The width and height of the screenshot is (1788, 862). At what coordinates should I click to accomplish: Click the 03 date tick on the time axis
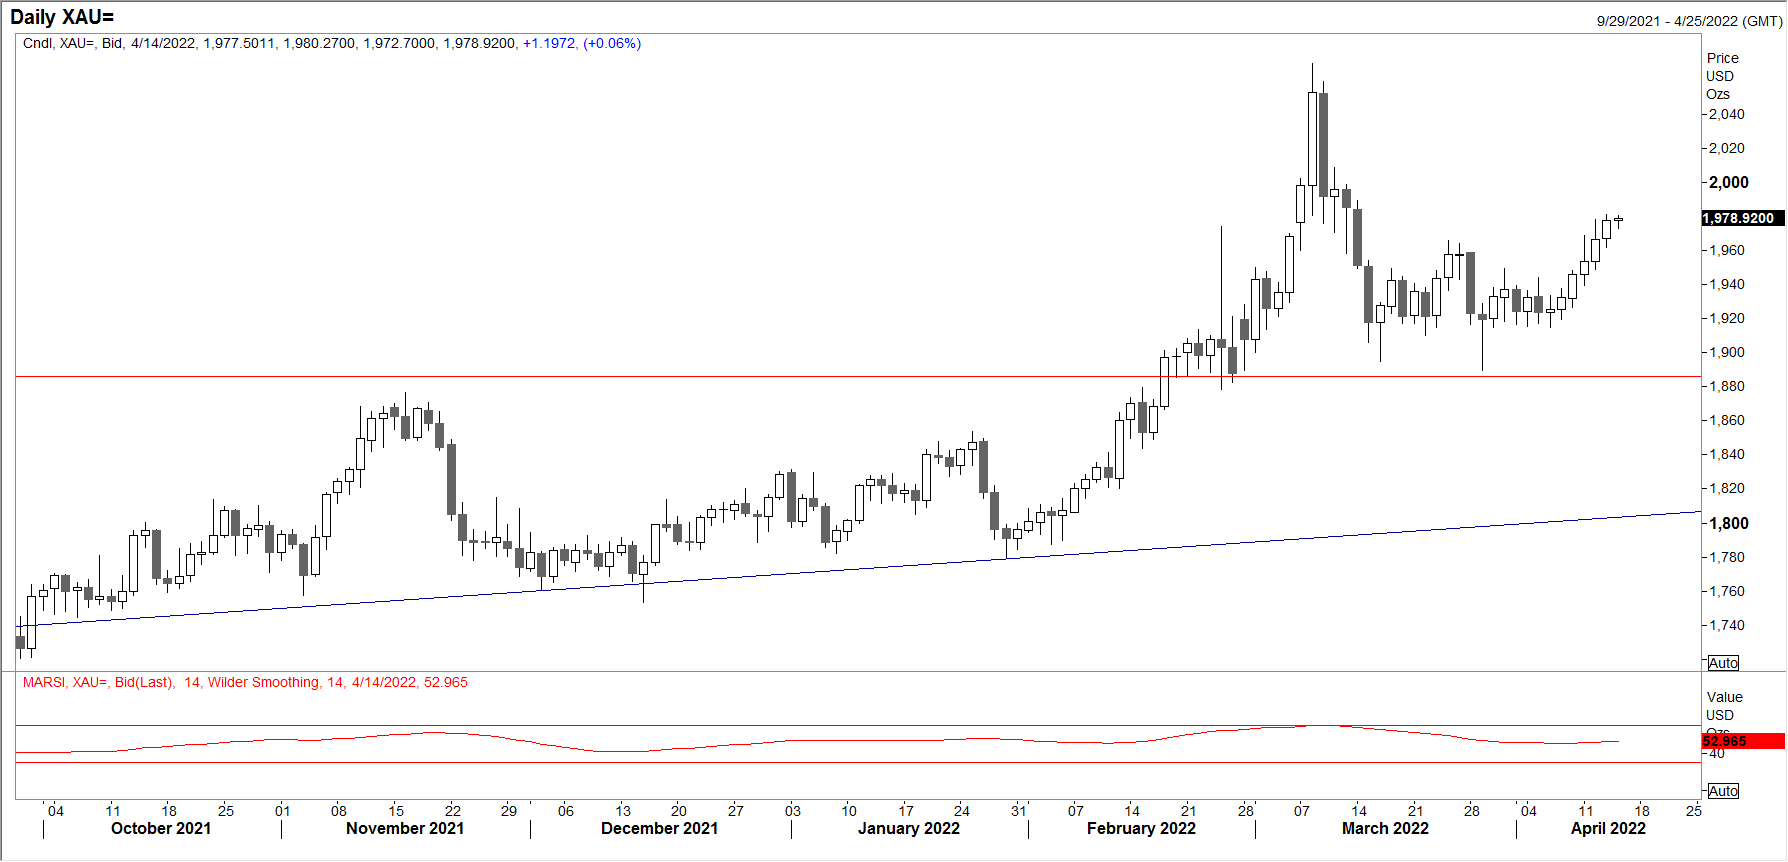793,811
